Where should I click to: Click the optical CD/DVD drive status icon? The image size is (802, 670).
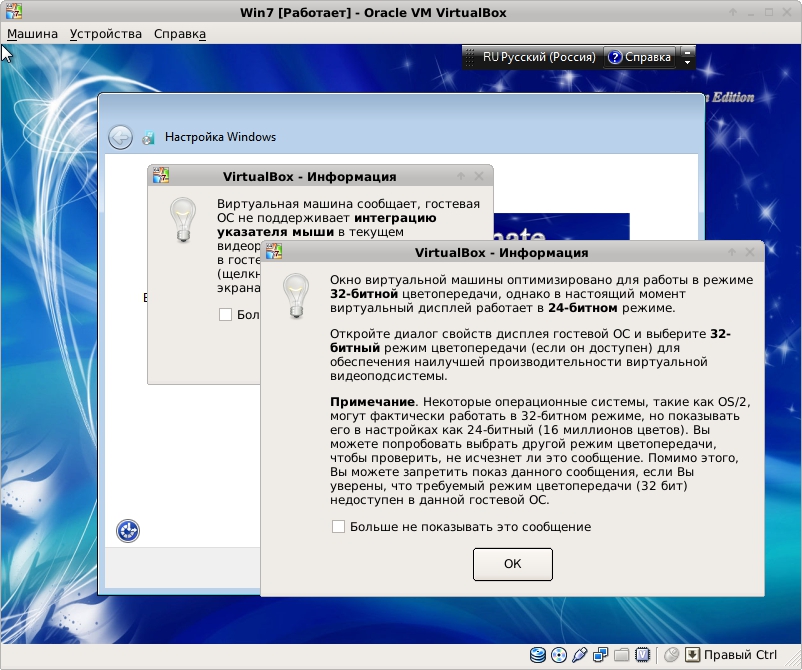559,655
